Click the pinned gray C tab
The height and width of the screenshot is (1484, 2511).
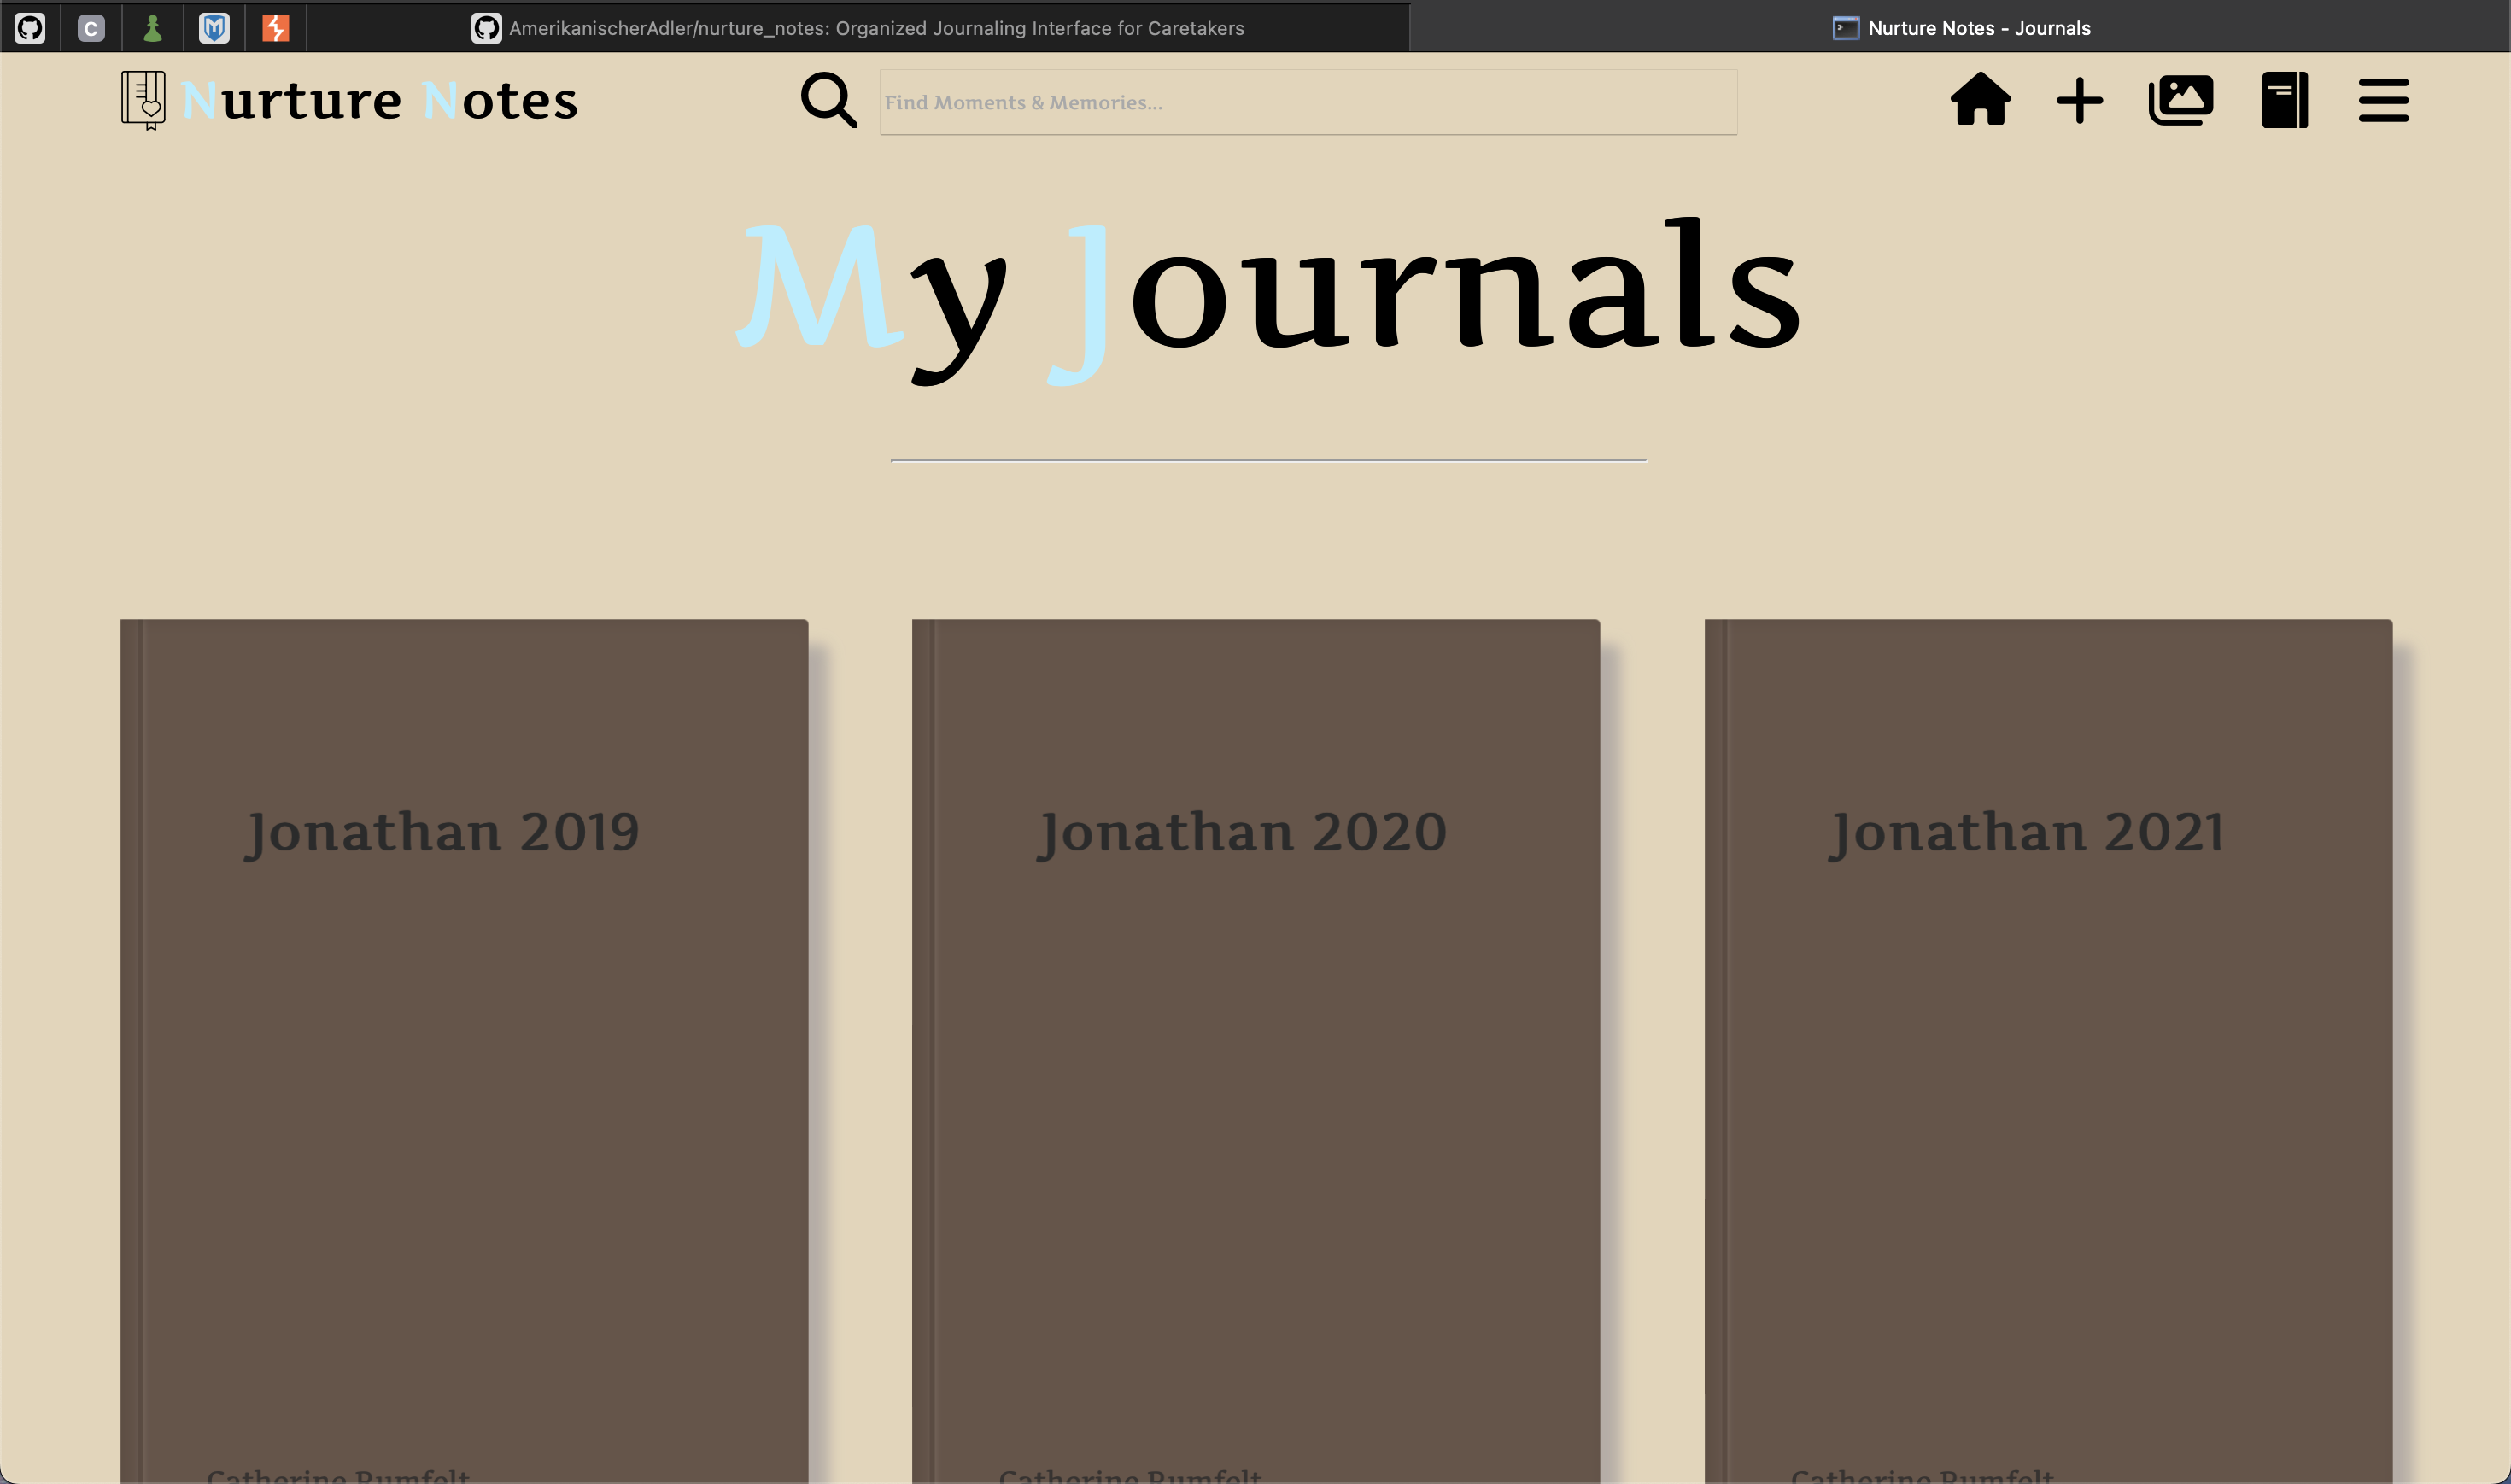pos(91,28)
